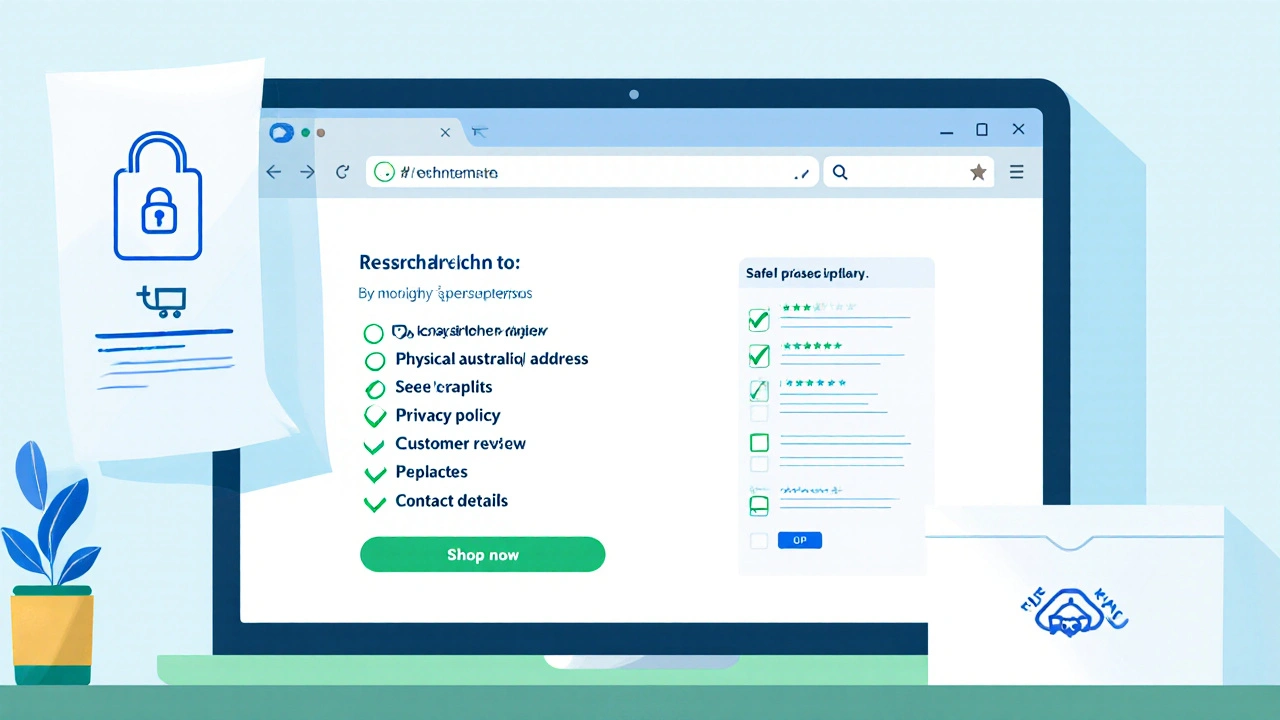Click the magnifying glass search icon
This screenshot has width=1280, height=720.
(x=840, y=172)
